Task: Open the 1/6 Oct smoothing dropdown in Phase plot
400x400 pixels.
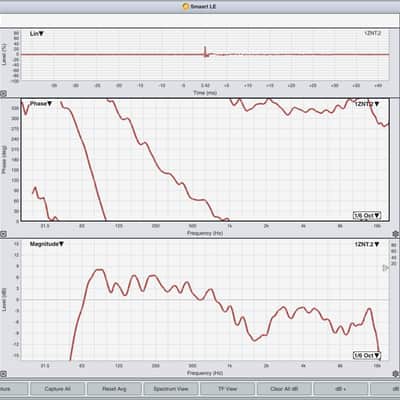Action: [x=367, y=215]
